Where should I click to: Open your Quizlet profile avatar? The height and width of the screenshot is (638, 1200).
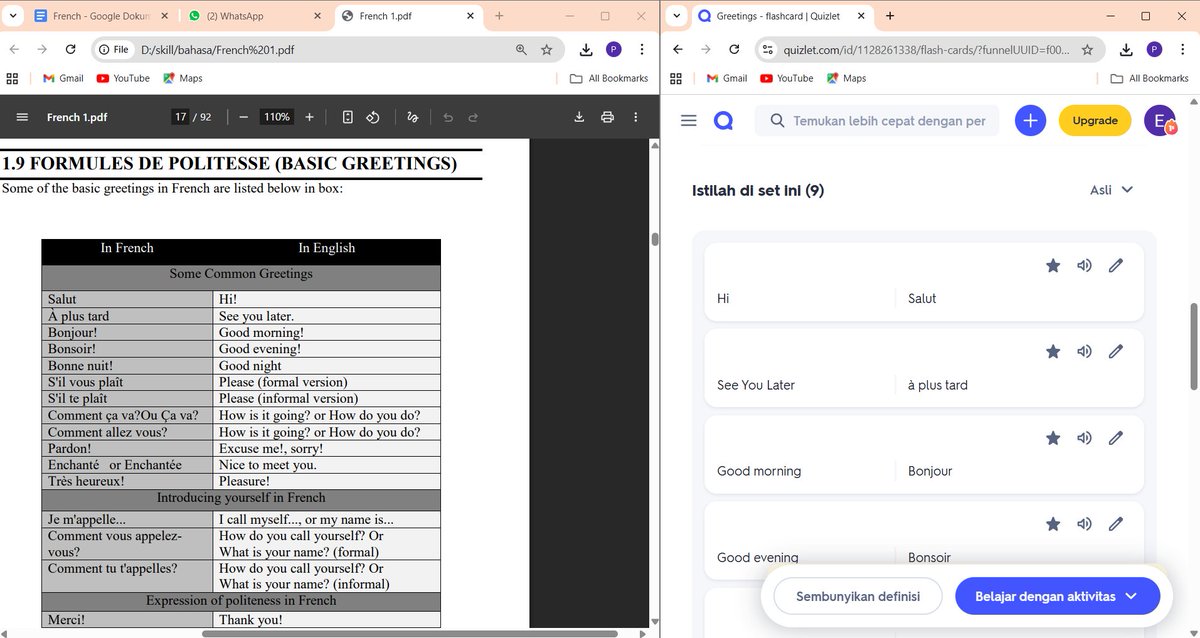tap(1158, 120)
